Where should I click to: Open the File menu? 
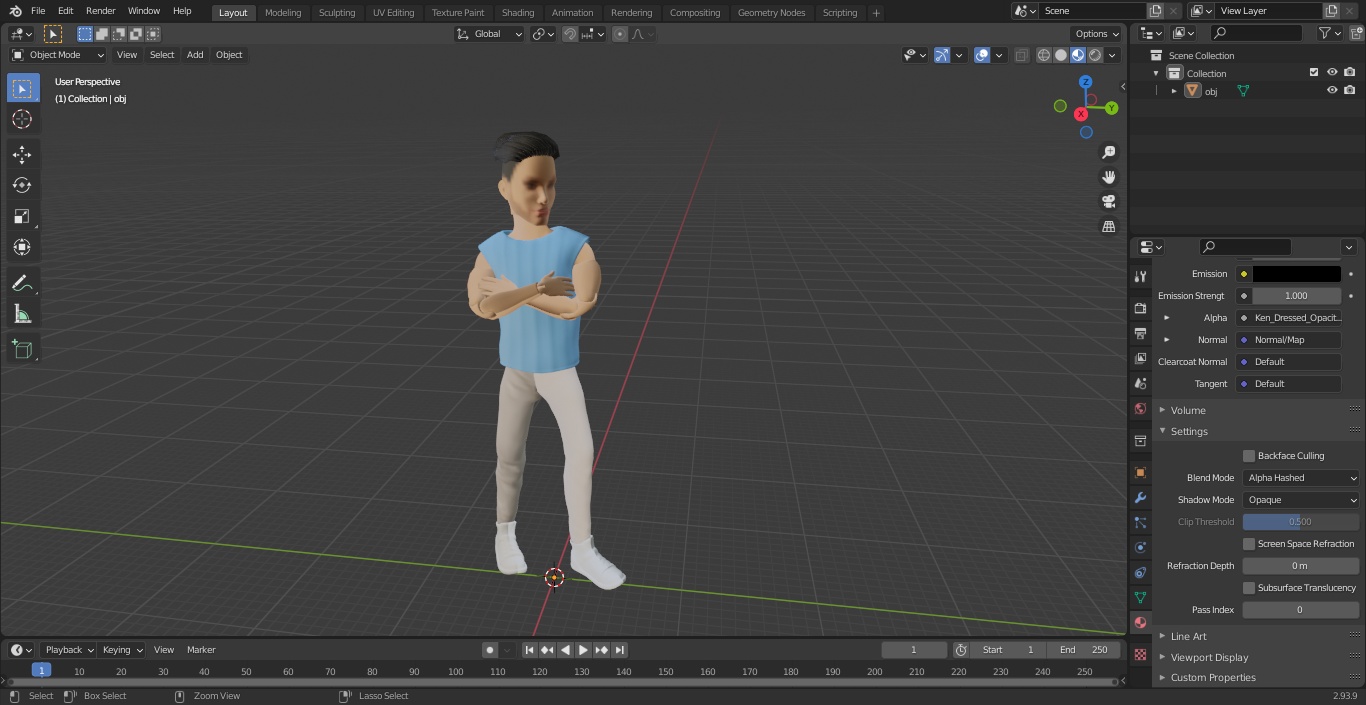(38, 11)
